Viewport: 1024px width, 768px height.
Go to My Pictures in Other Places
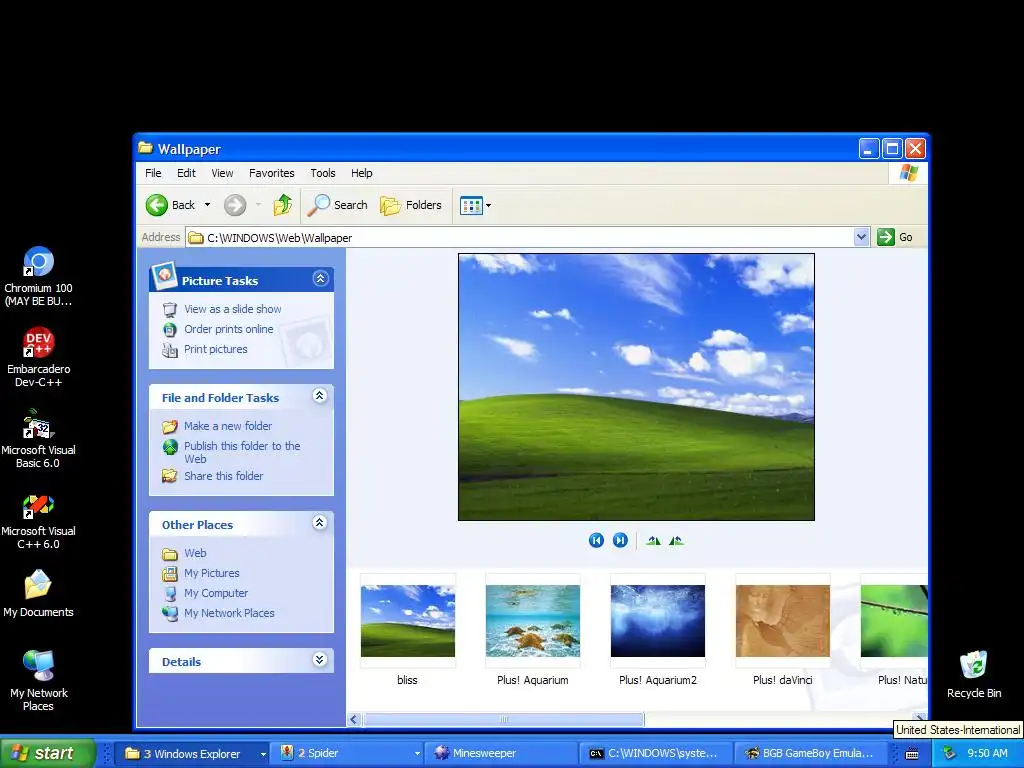click(212, 573)
